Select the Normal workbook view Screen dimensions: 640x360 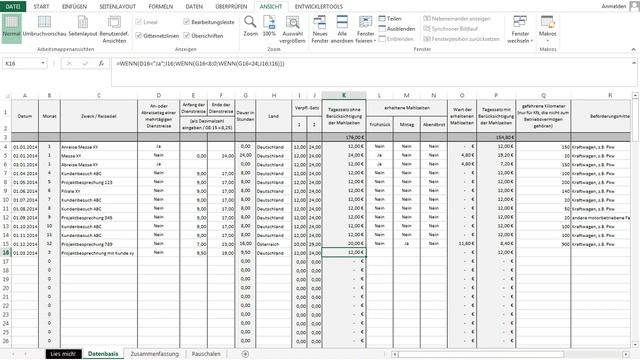tap(11, 28)
